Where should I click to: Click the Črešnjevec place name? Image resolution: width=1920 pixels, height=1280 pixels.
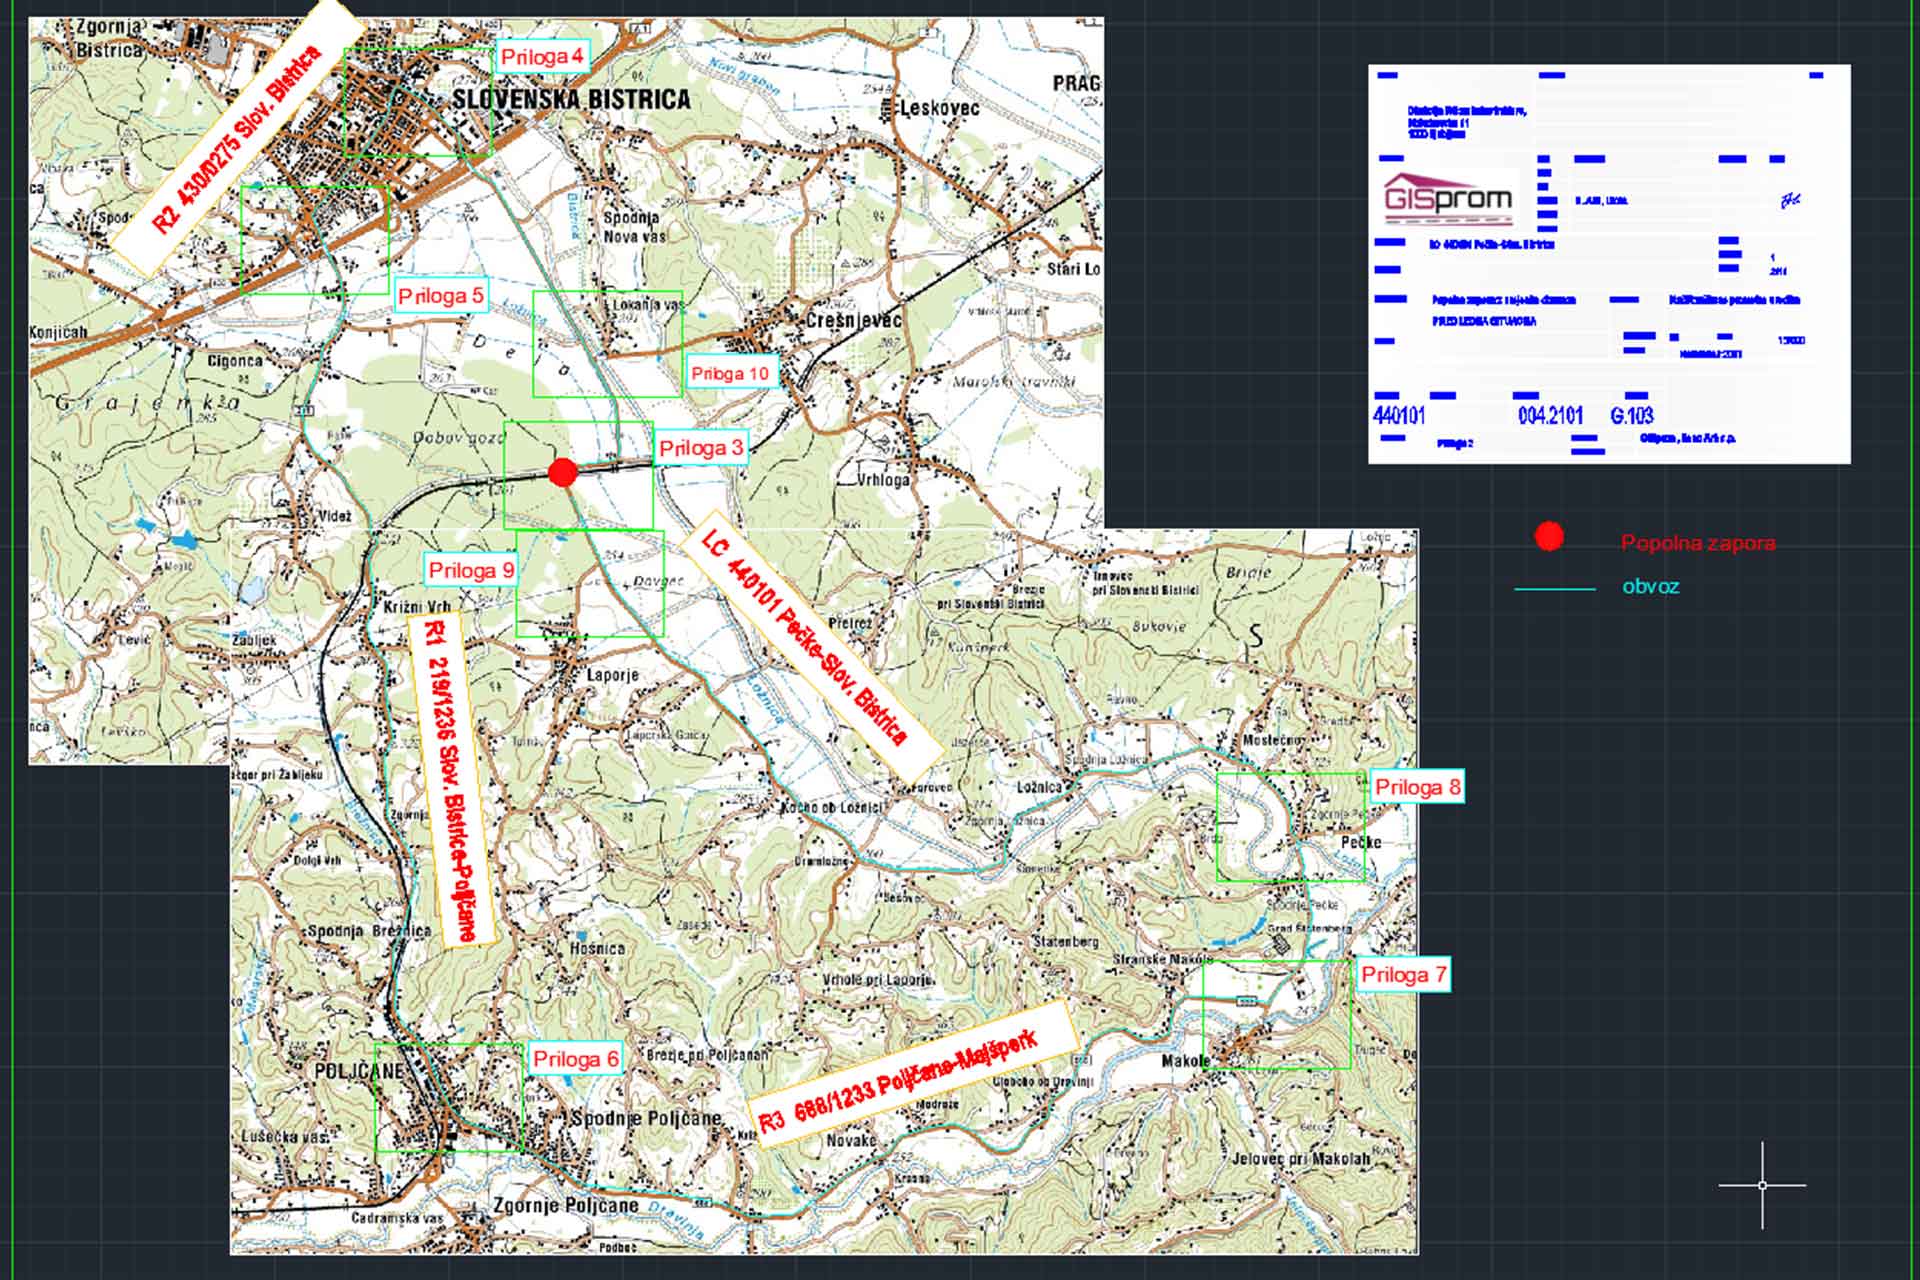853,320
